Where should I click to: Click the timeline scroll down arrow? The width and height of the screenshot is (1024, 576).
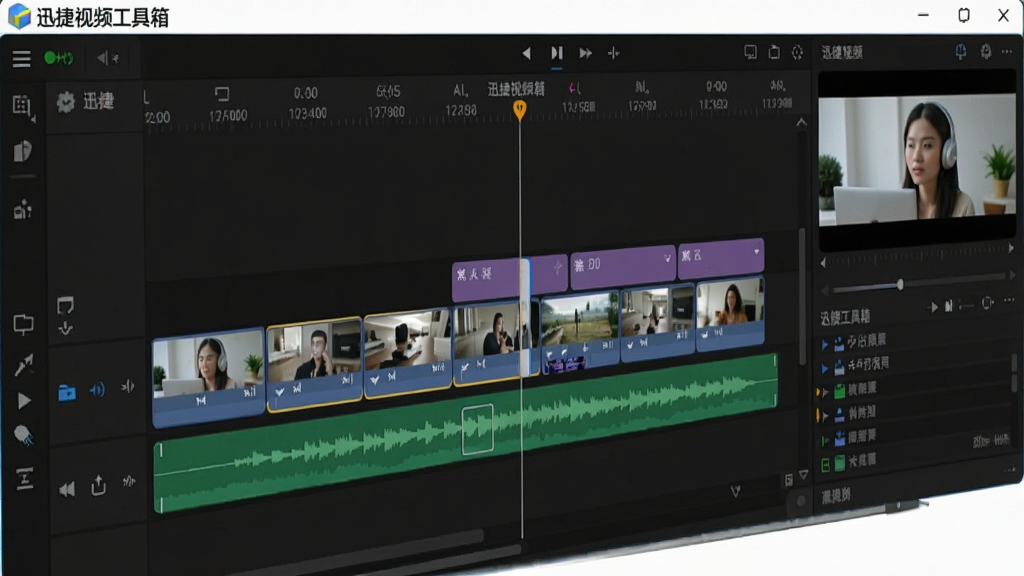tap(803, 475)
